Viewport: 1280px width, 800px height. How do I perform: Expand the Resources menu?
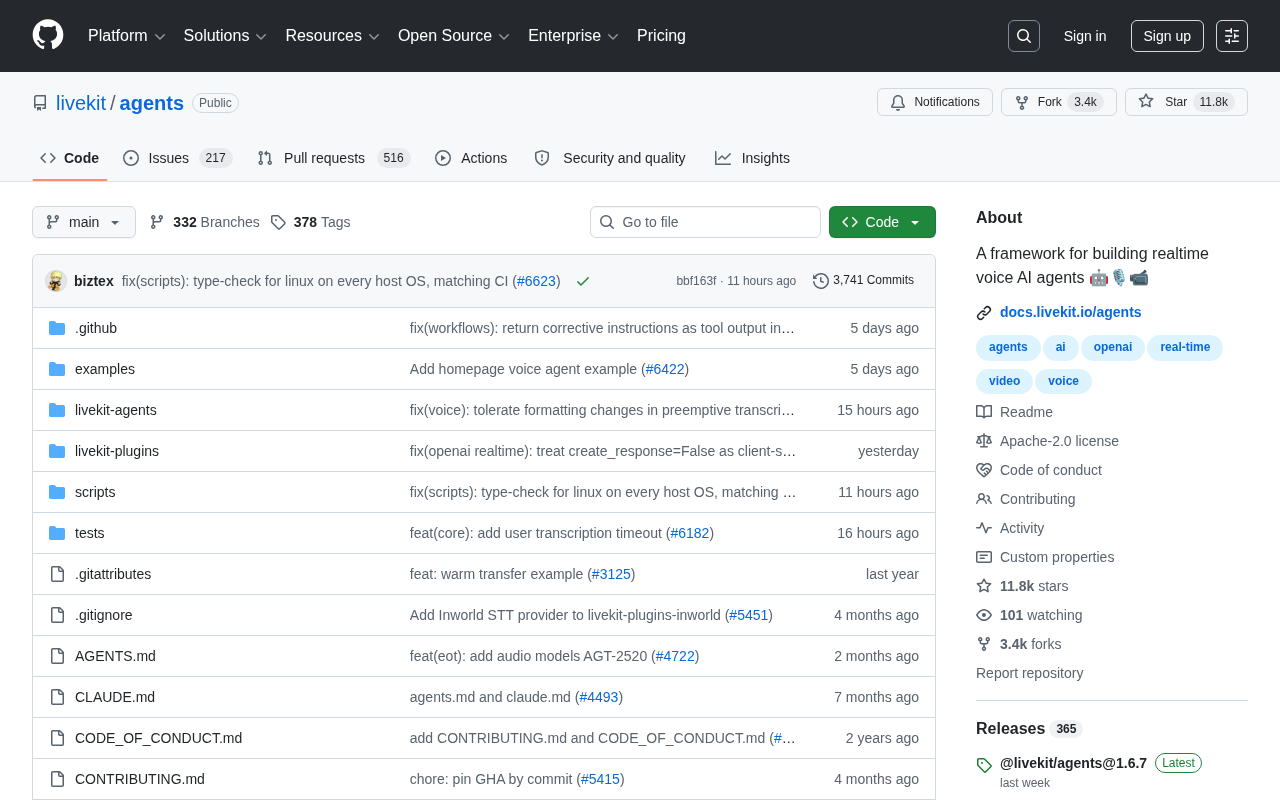pos(333,36)
